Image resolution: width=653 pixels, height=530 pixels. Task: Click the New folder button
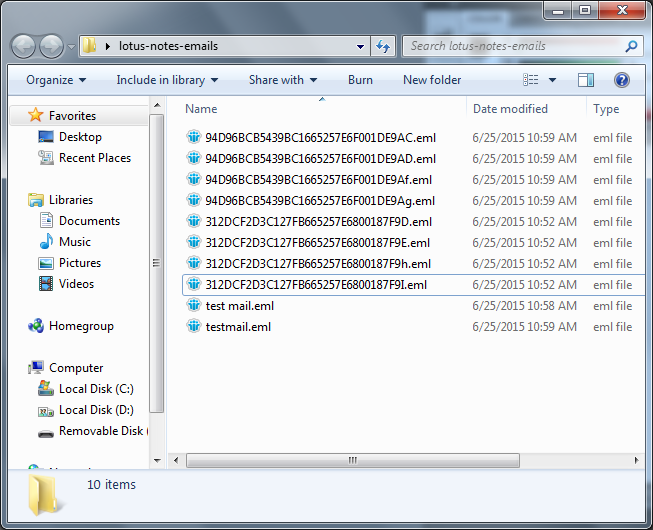click(432, 80)
